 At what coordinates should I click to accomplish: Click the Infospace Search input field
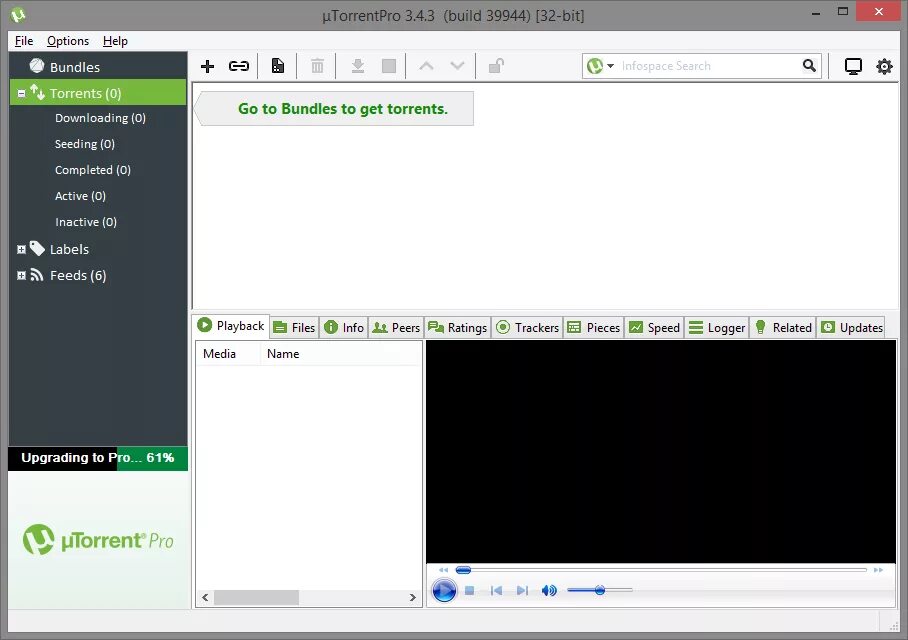(709, 66)
